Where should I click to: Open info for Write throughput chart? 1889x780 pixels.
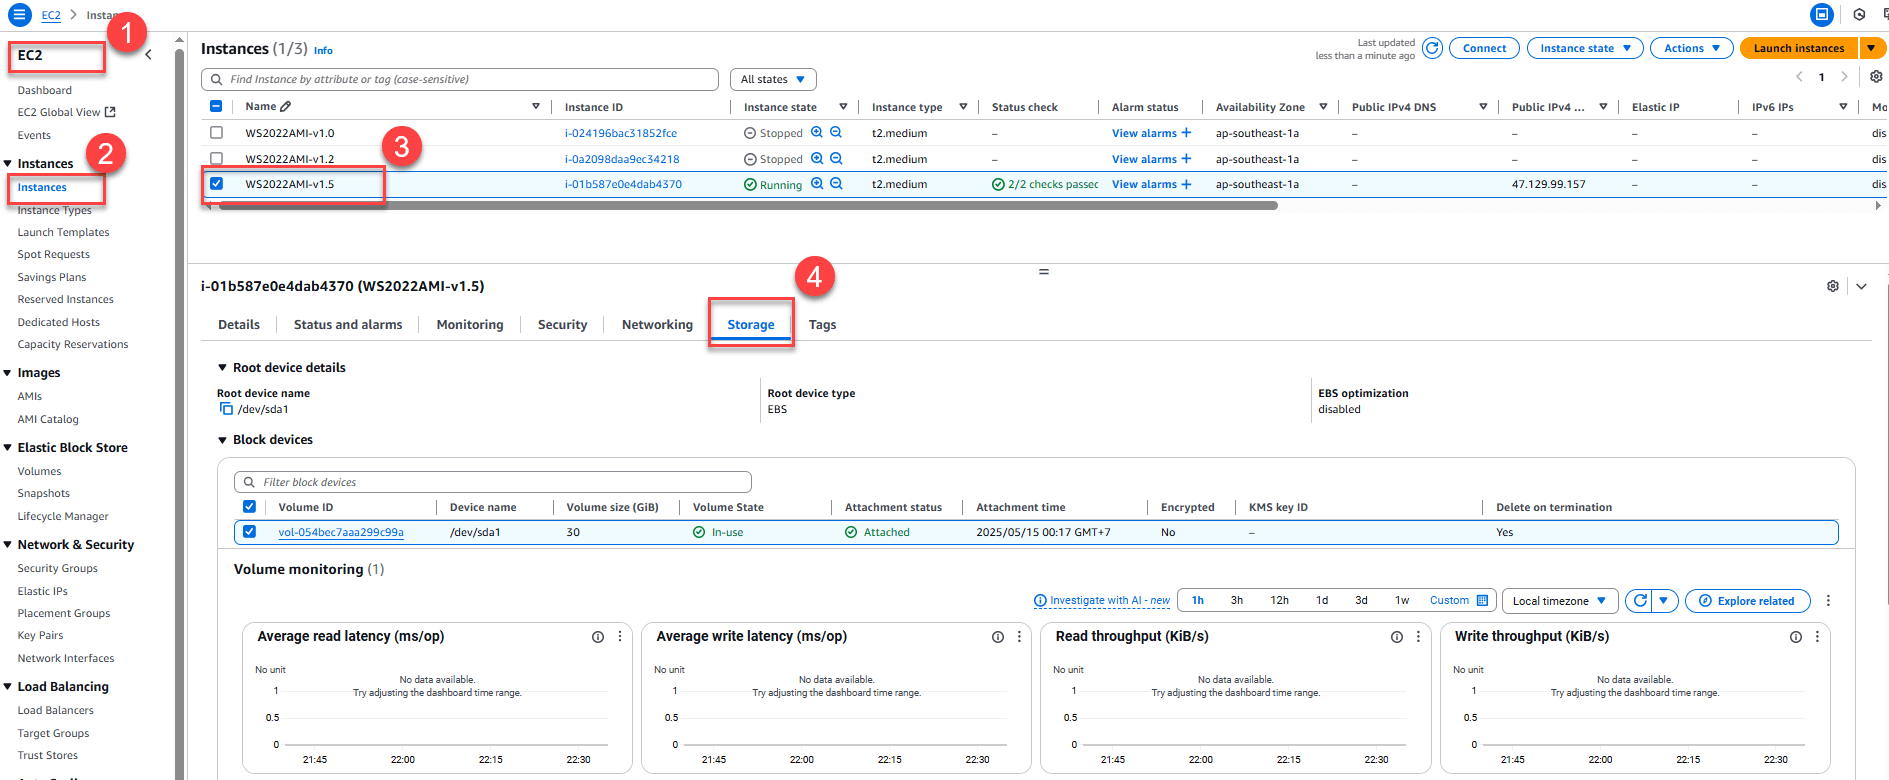coord(1796,637)
